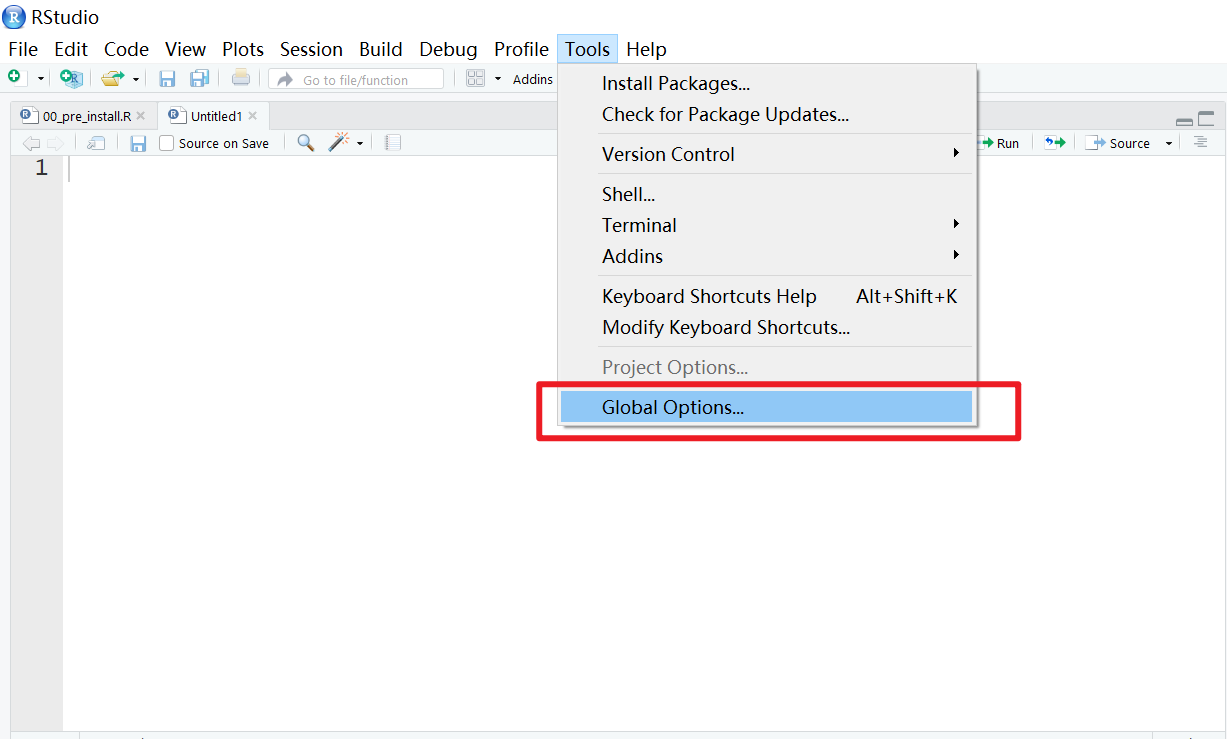Open the New File dropdown arrow
The image size is (1227, 739).
click(x=41, y=79)
